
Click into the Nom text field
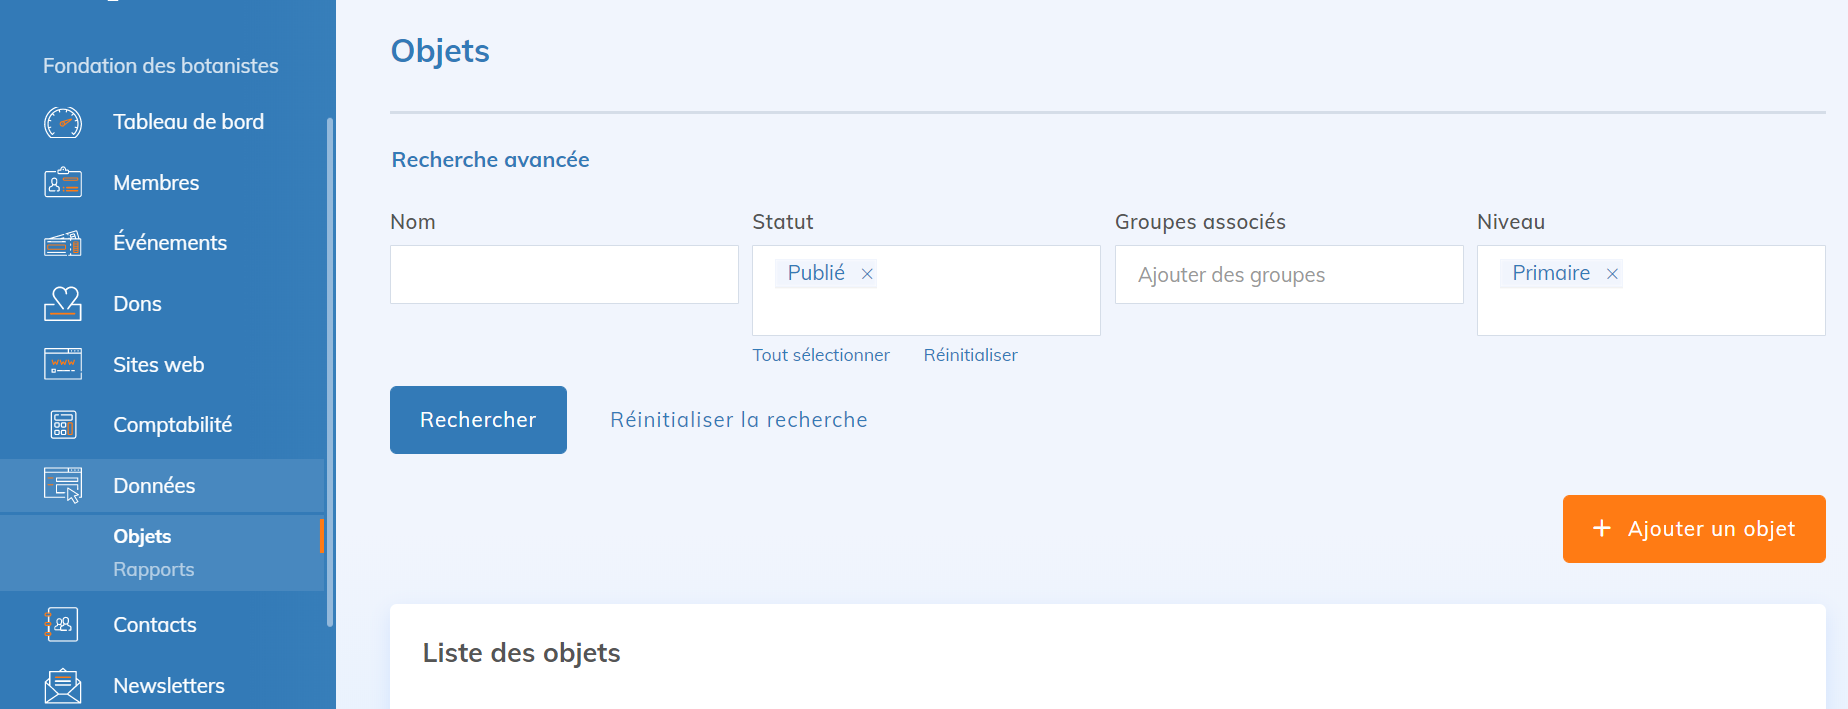click(x=564, y=275)
